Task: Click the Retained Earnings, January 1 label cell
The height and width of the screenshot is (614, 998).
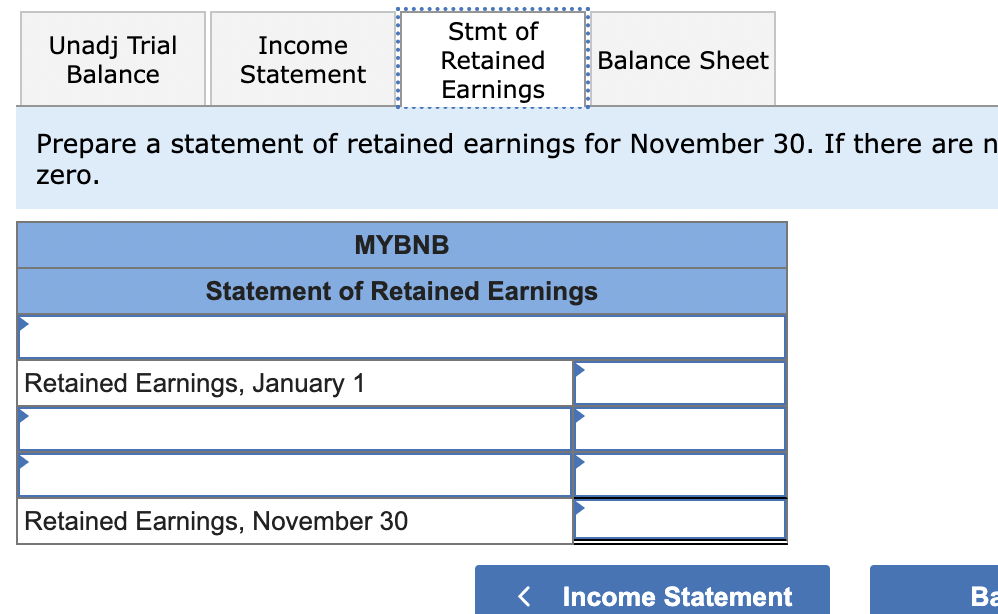Action: point(295,383)
